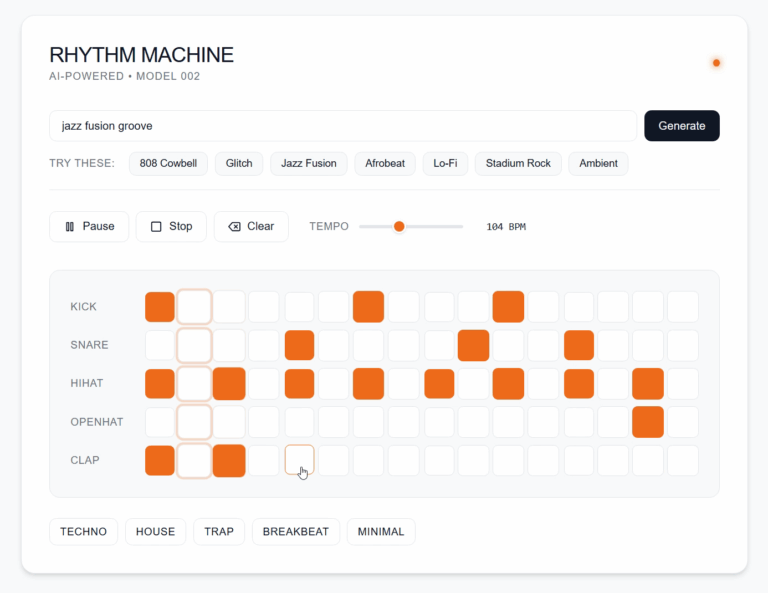Stop the sequencer playback
Screen dimensions: 768x593
point(171,226)
